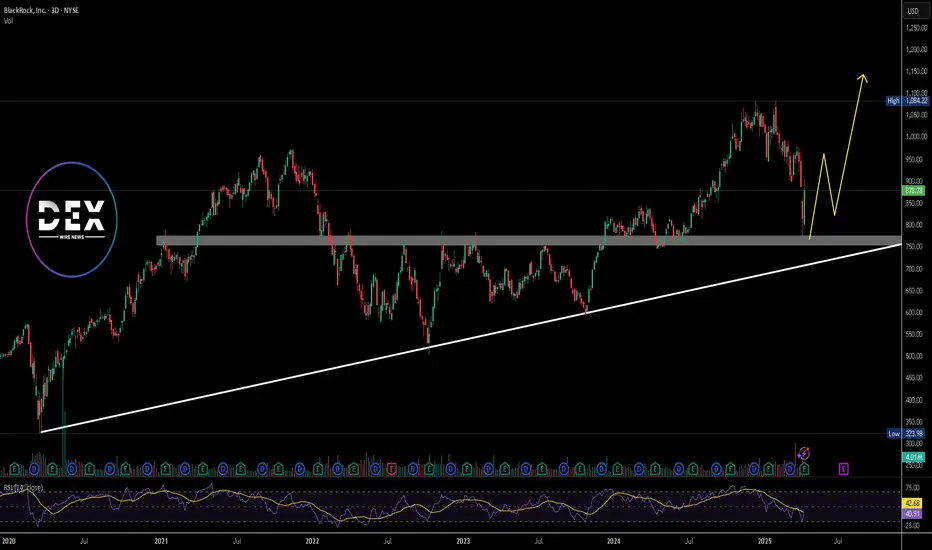Screen dimensions: 932x550
Task: Click the yellow 42.68 RSI value tag
Action: point(913,504)
